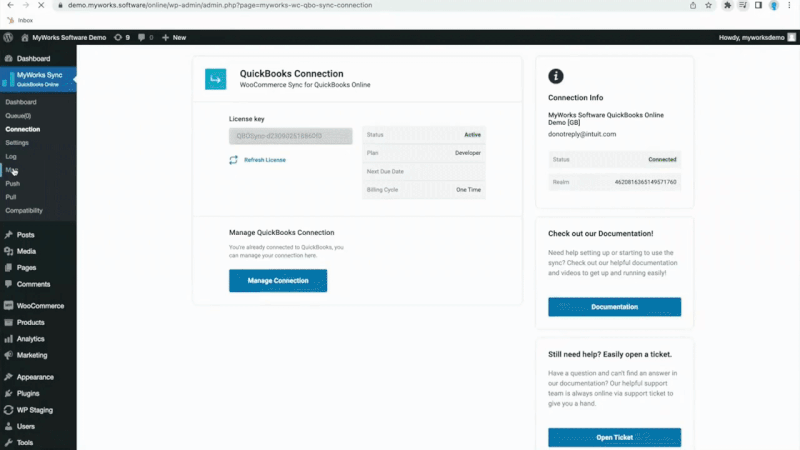Open the Compatibility submenu item

click(x=24, y=211)
